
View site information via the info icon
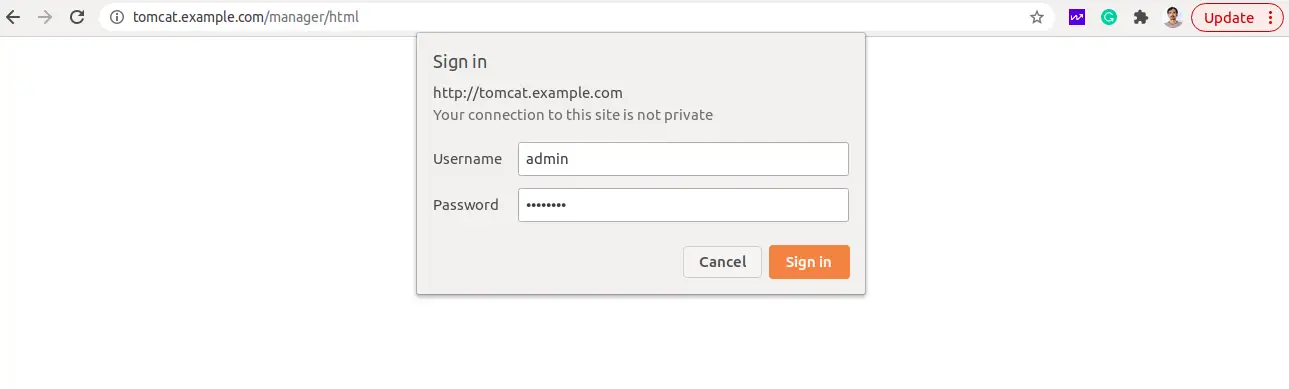pyautogui.click(x=117, y=17)
